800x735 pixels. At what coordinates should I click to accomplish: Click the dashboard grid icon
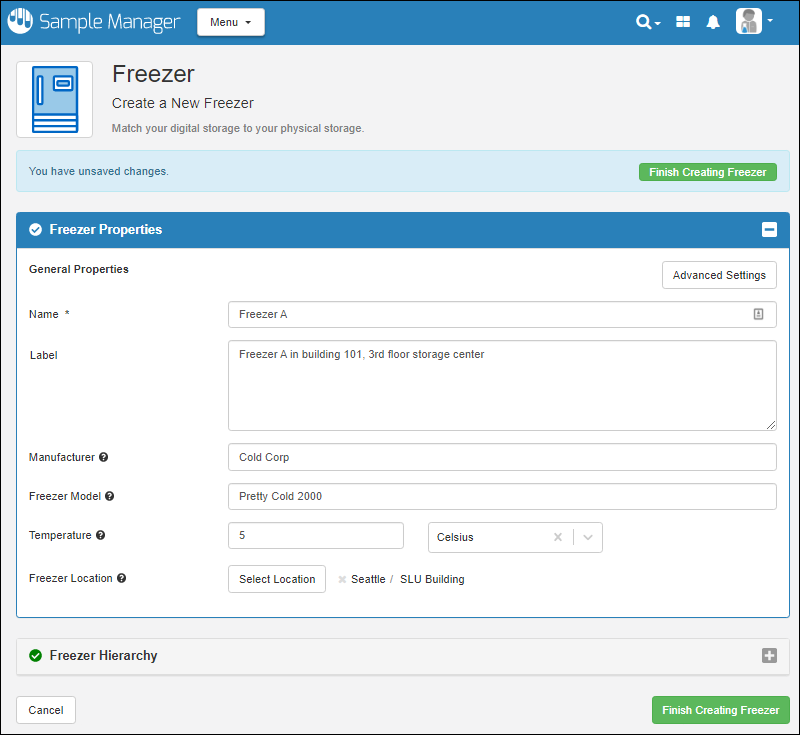683,22
